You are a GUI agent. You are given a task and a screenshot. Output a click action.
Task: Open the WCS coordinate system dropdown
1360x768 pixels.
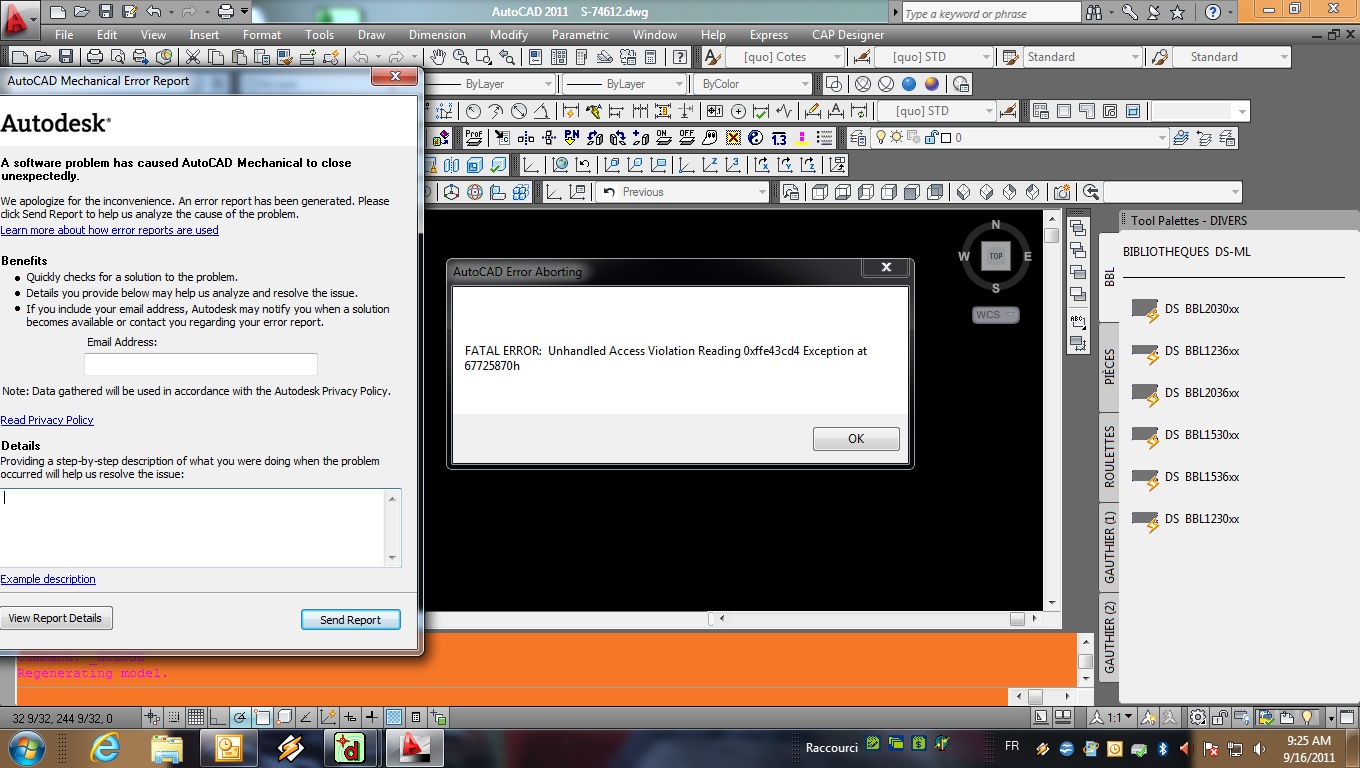pyautogui.click(x=996, y=315)
